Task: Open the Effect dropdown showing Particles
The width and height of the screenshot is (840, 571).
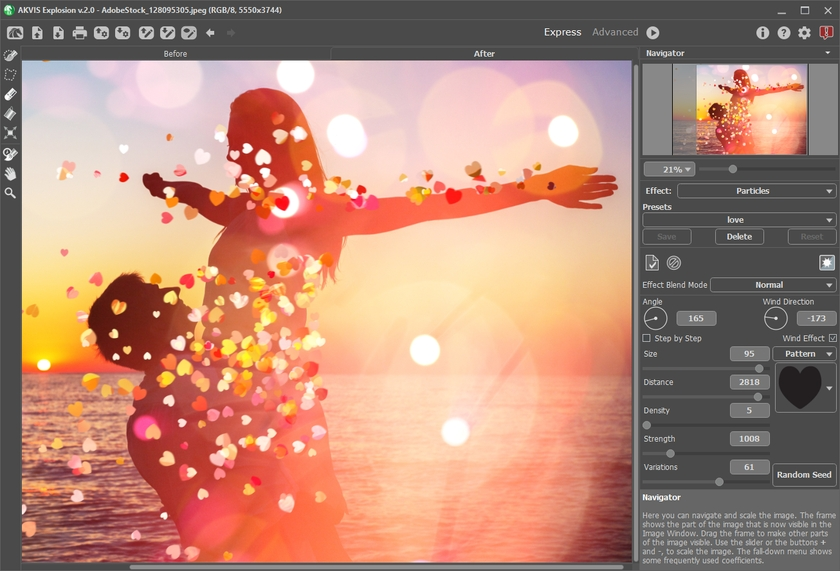Action: (x=756, y=191)
